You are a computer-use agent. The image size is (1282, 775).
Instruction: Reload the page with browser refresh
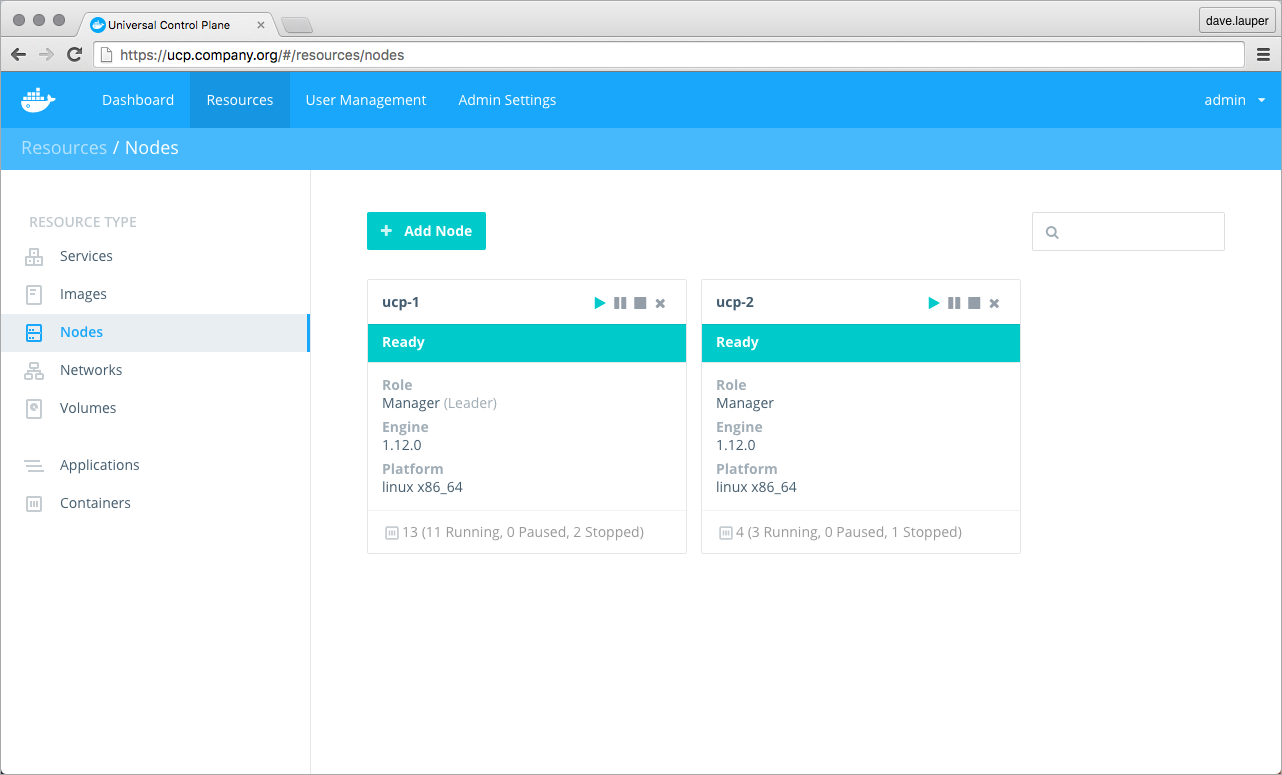click(74, 55)
